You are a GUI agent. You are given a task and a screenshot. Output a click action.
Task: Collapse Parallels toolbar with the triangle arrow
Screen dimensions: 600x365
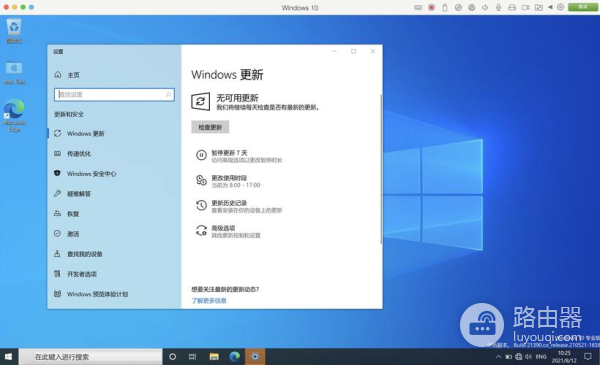click(x=550, y=7)
